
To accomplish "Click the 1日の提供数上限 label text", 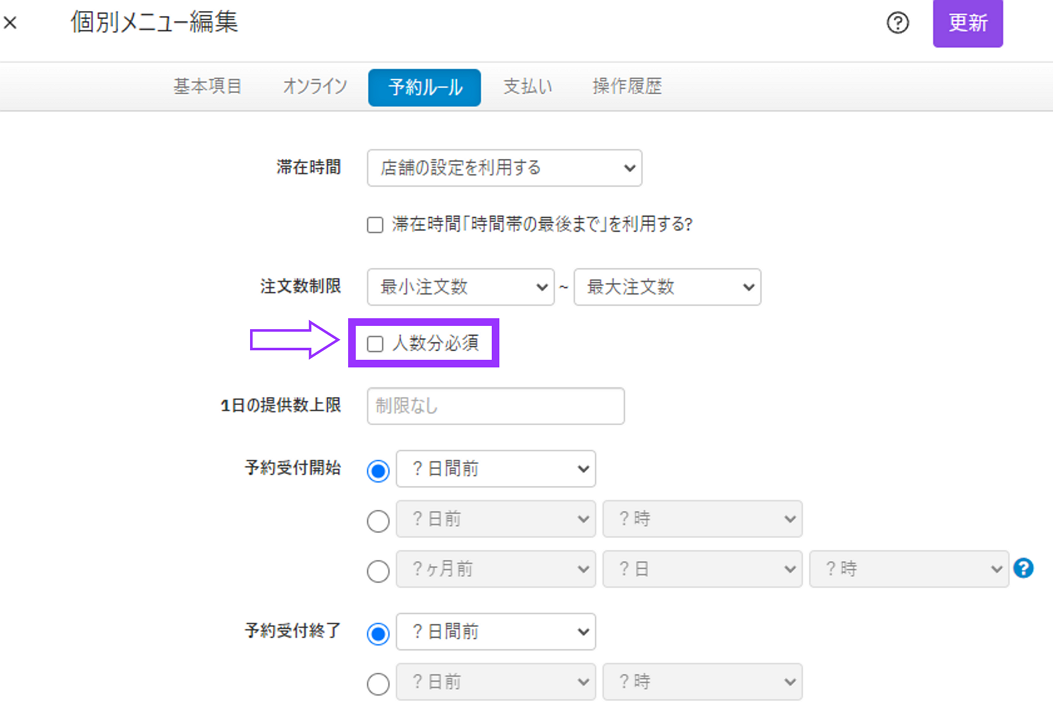I will tap(281, 406).
